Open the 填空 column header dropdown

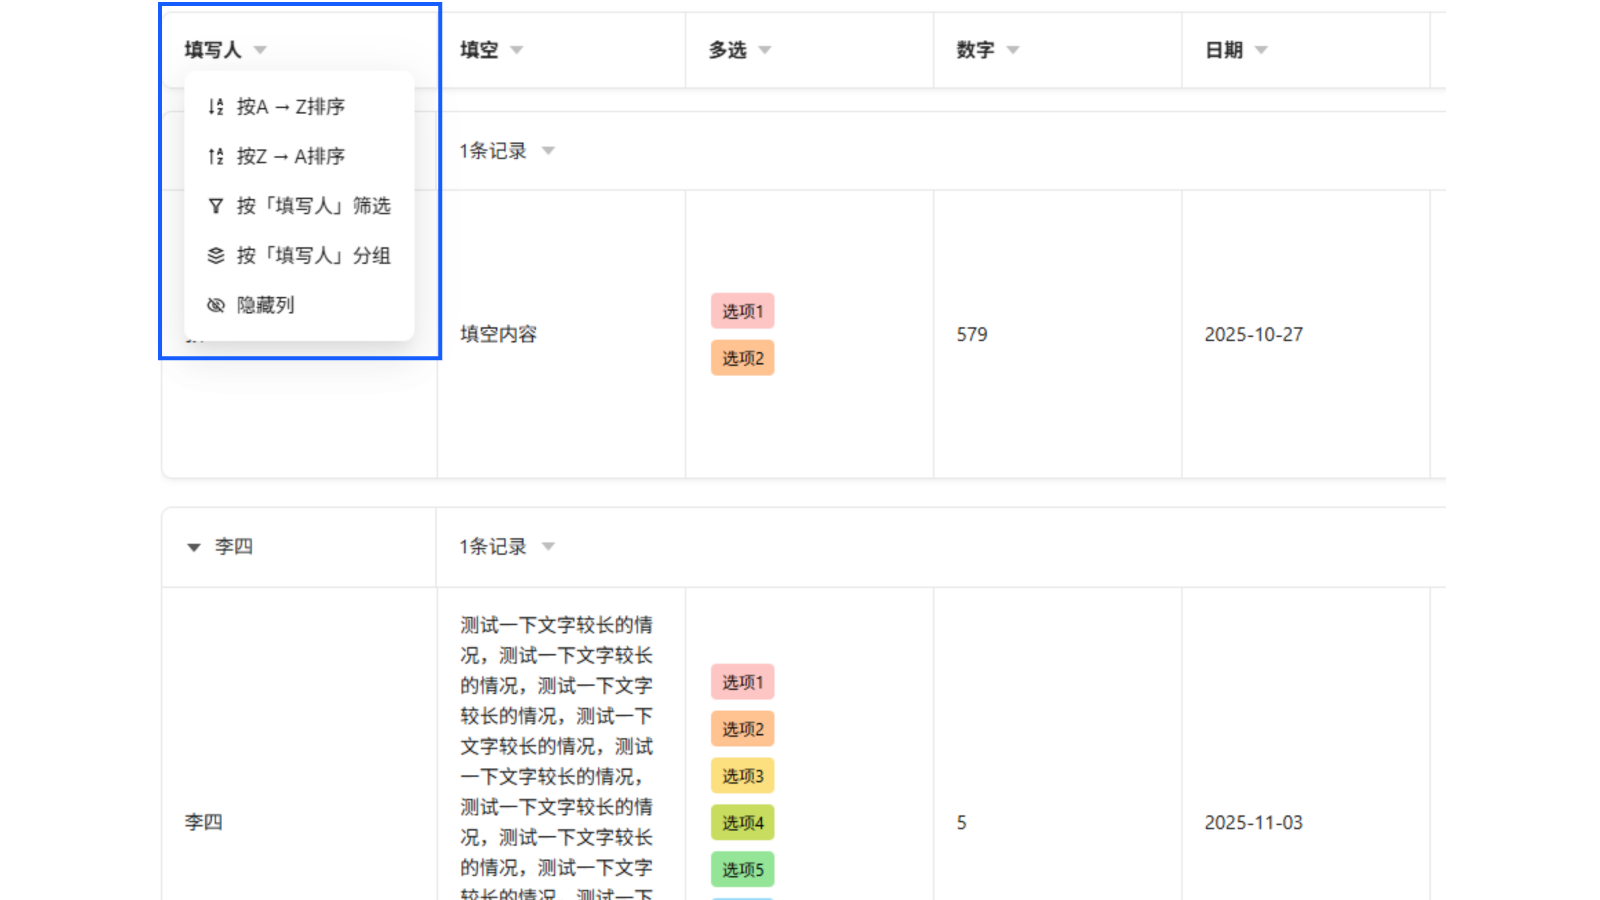click(x=518, y=49)
